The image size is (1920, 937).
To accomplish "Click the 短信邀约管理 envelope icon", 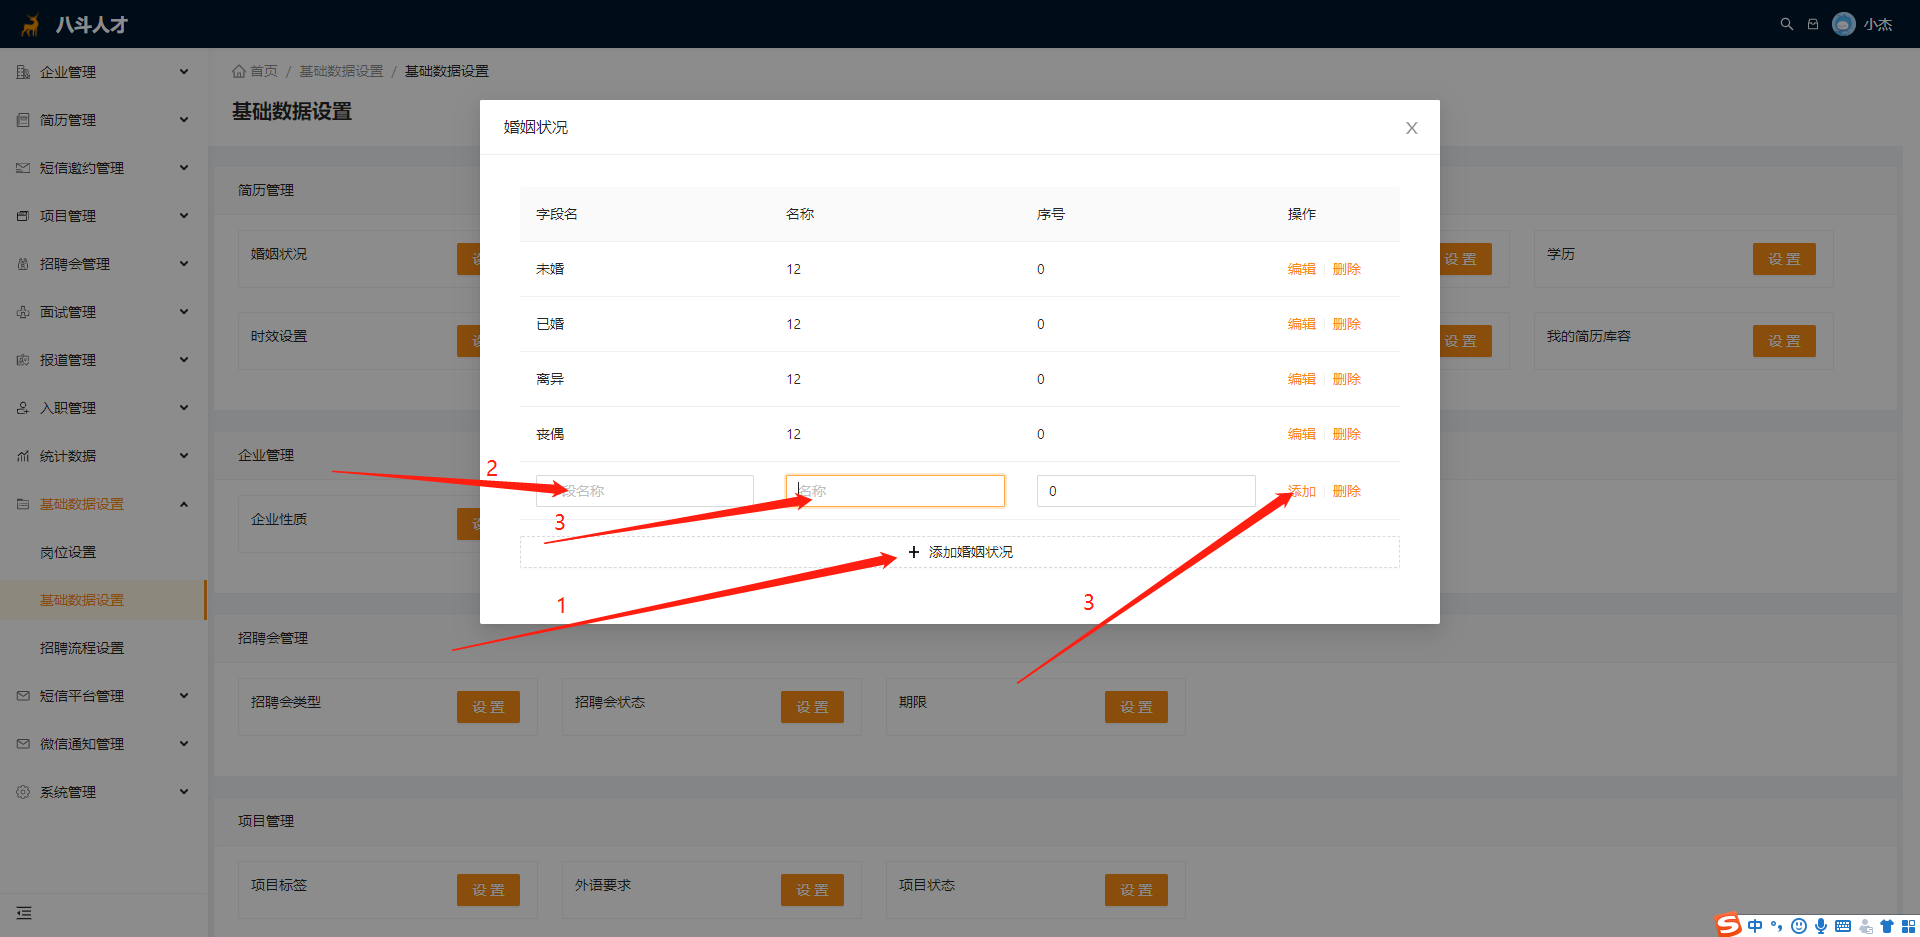I will coord(23,168).
